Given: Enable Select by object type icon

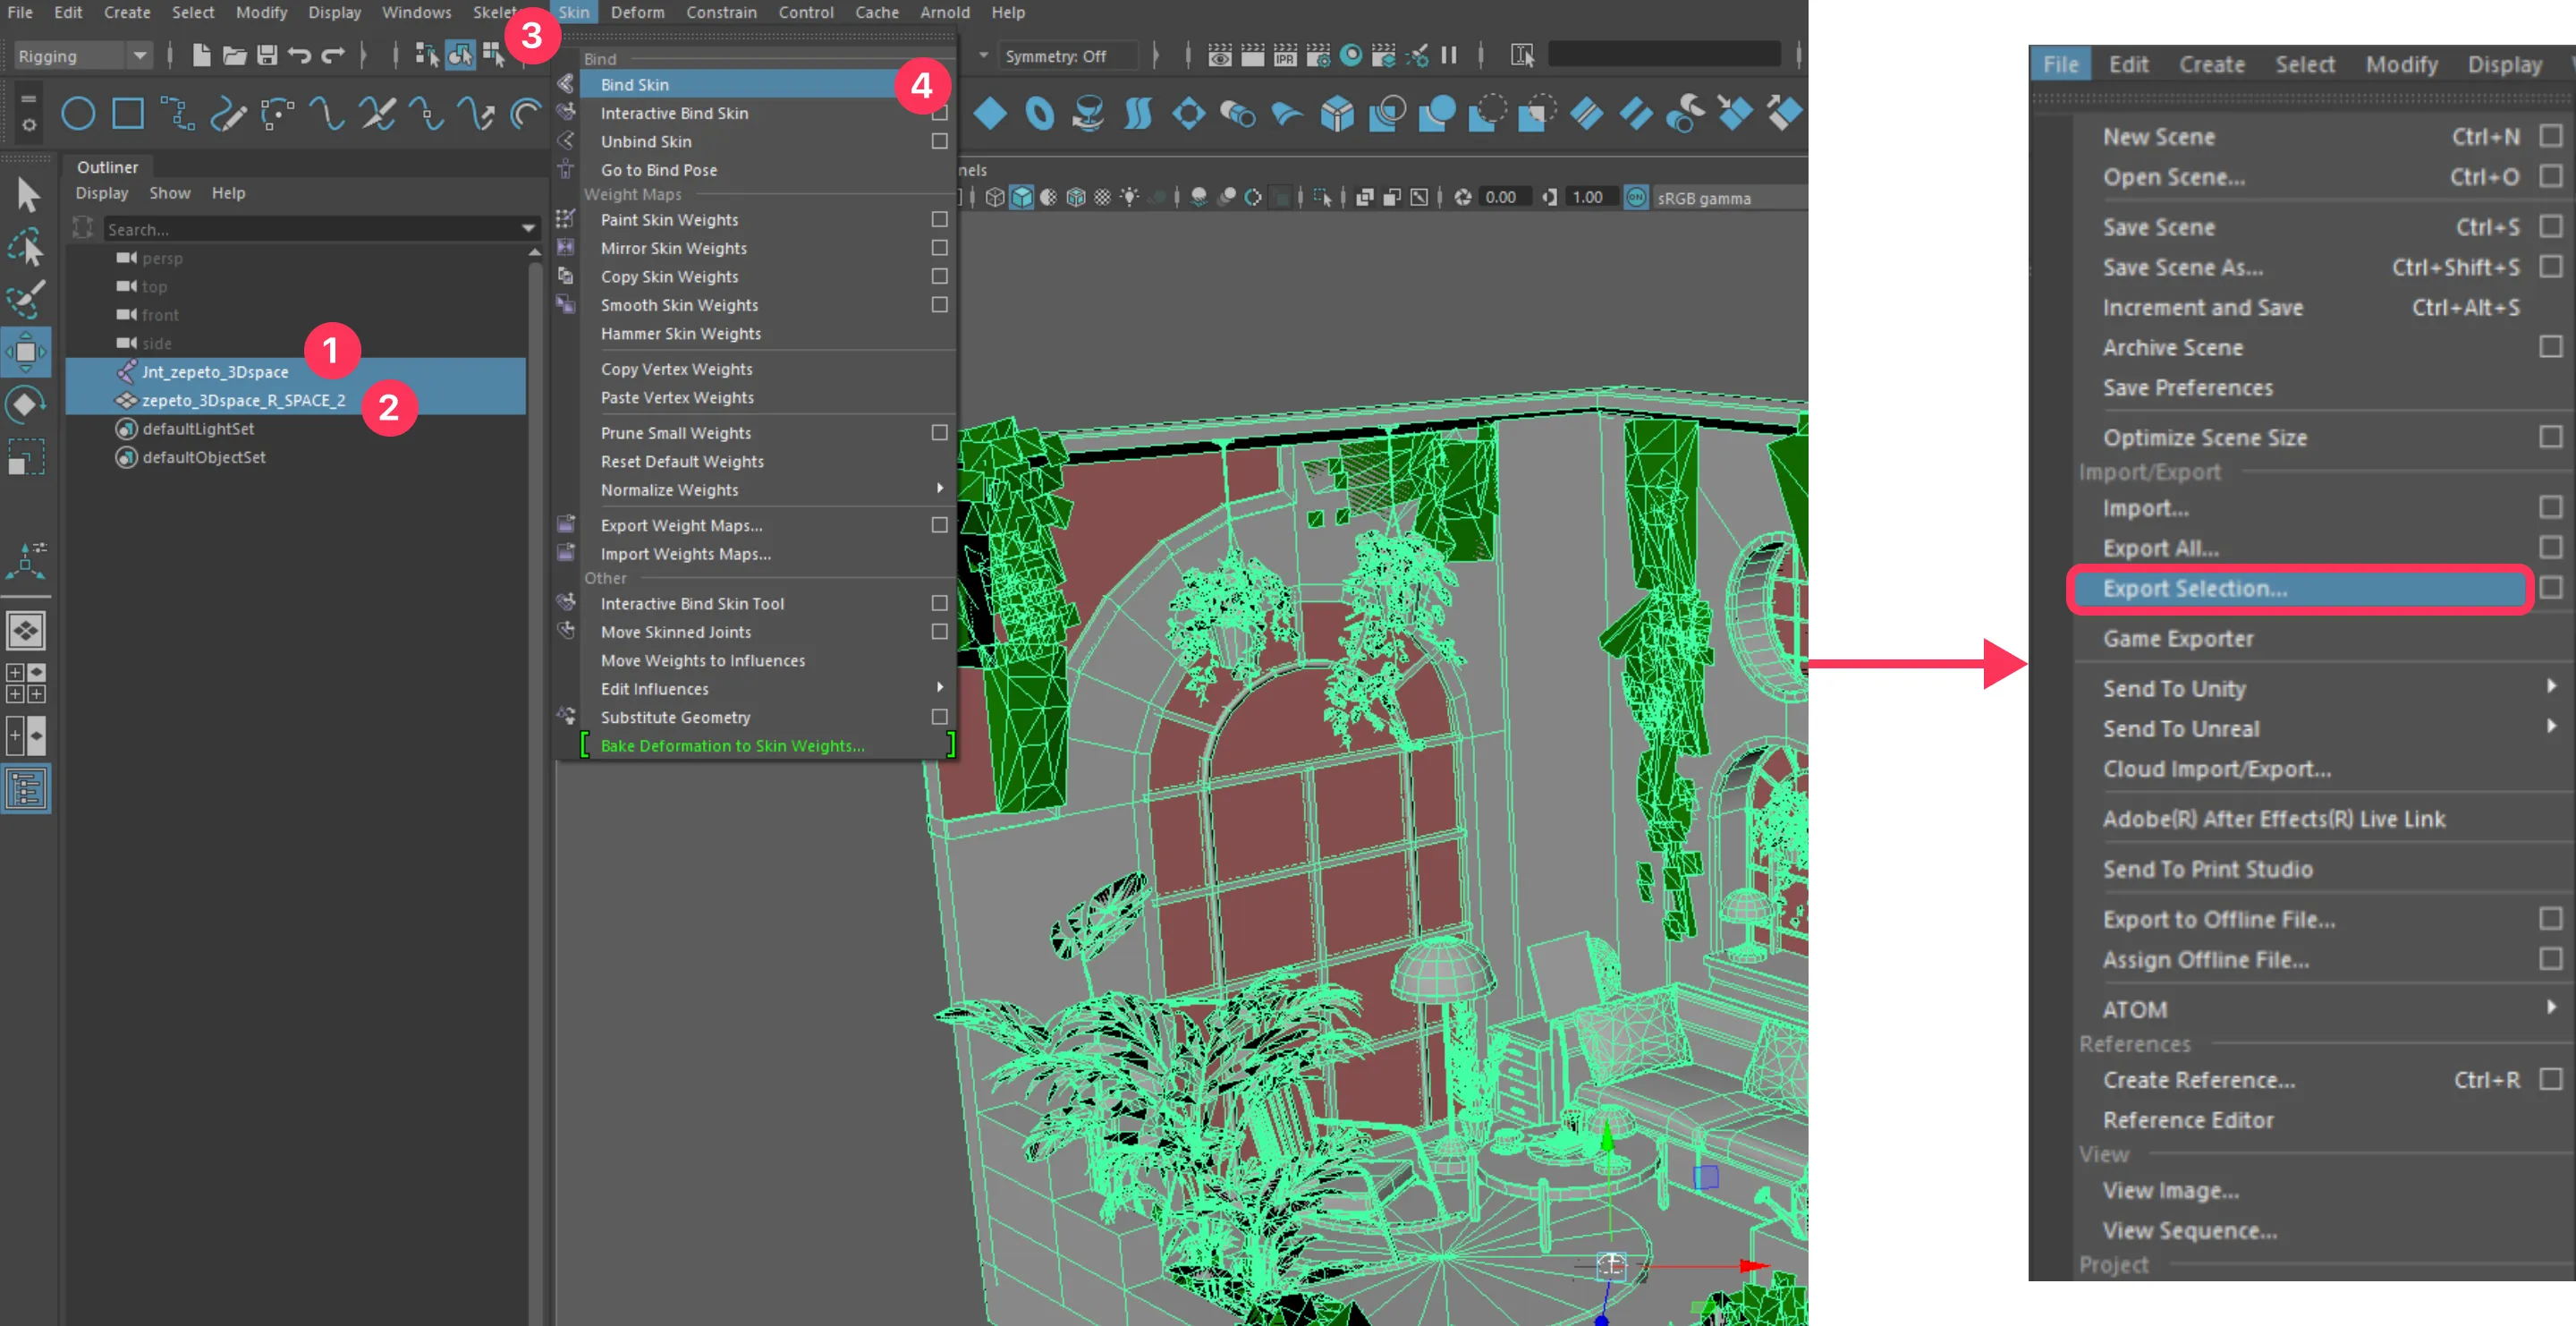Looking at the screenshot, I should coord(460,55).
